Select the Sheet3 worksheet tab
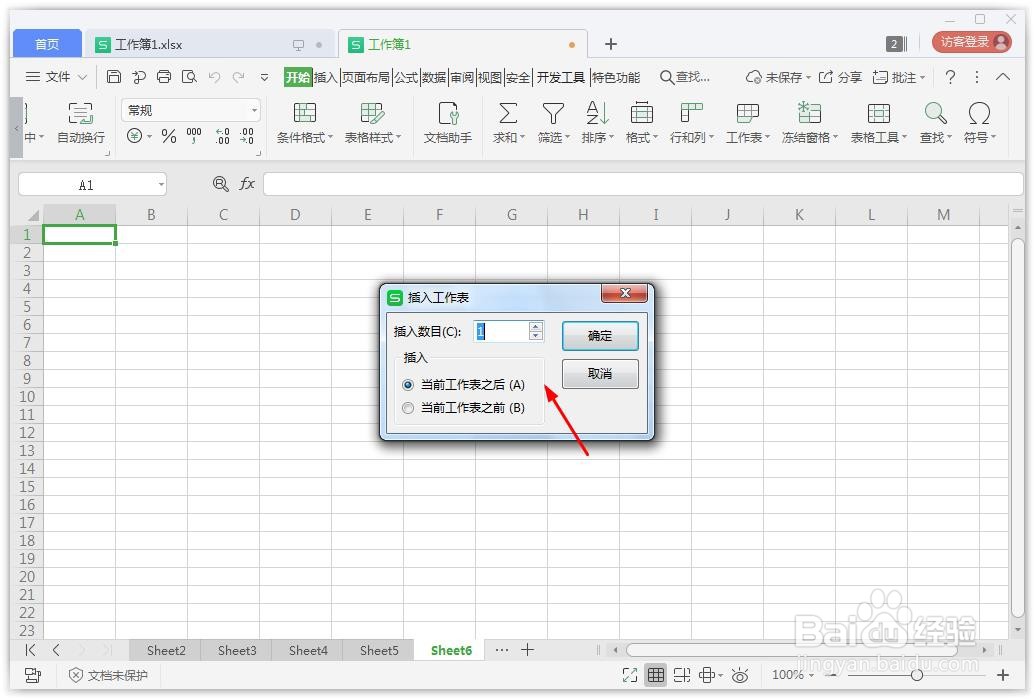This screenshot has width=1035, height=699. 236,650
